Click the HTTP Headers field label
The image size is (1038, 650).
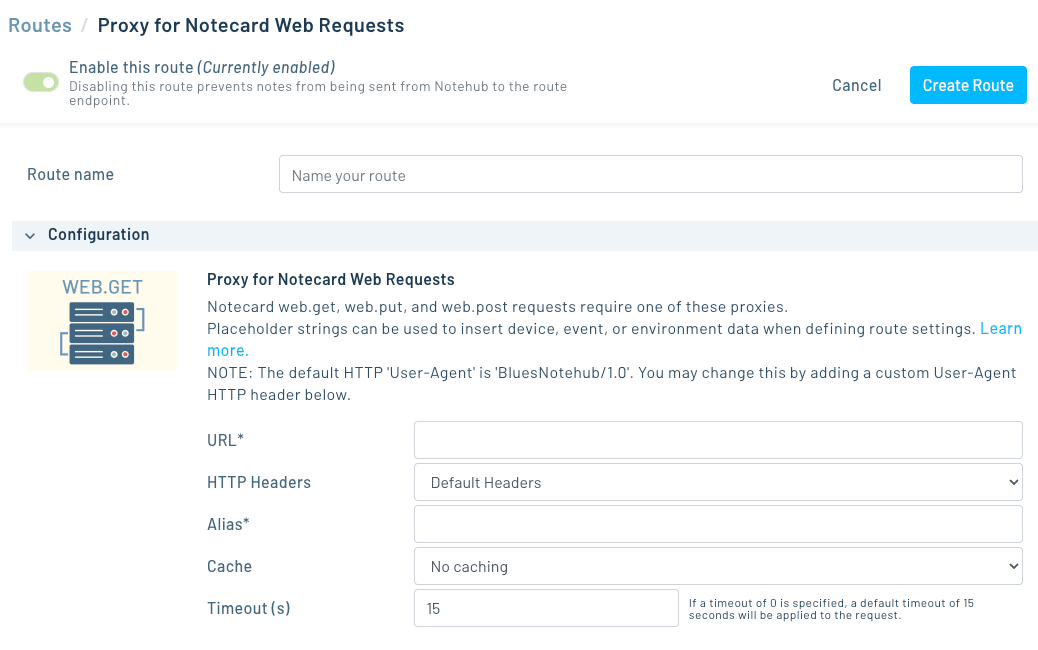coord(259,482)
